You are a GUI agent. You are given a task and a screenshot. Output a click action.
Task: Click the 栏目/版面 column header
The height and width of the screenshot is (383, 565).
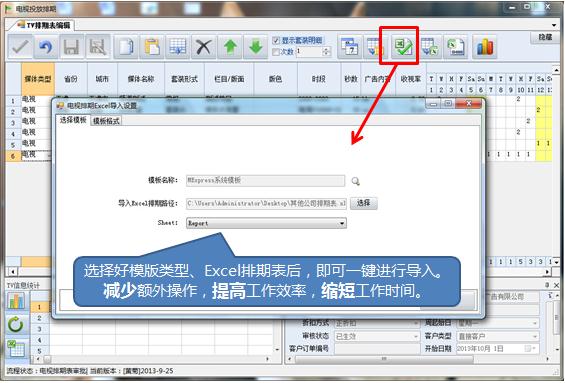(x=229, y=79)
